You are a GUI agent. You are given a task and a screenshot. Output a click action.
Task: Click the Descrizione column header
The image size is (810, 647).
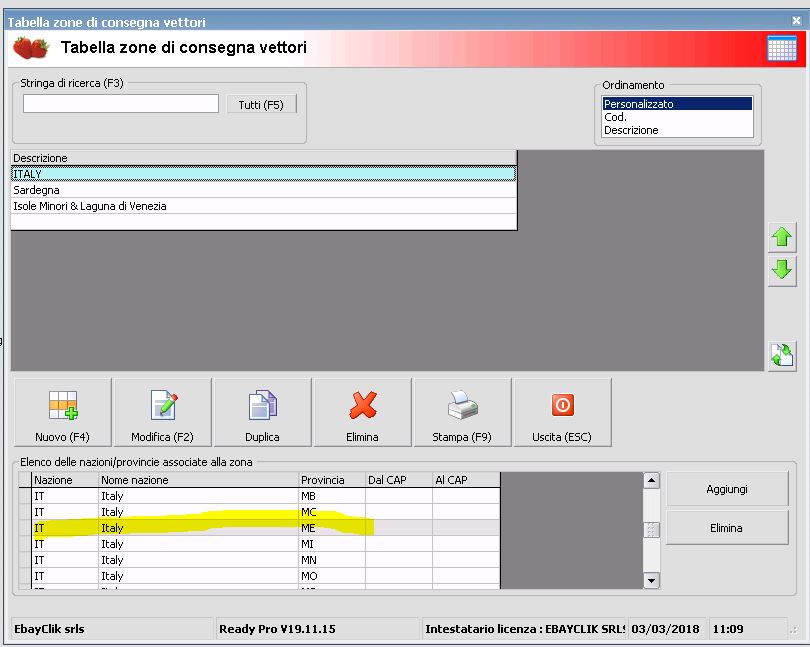click(x=263, y=158)
